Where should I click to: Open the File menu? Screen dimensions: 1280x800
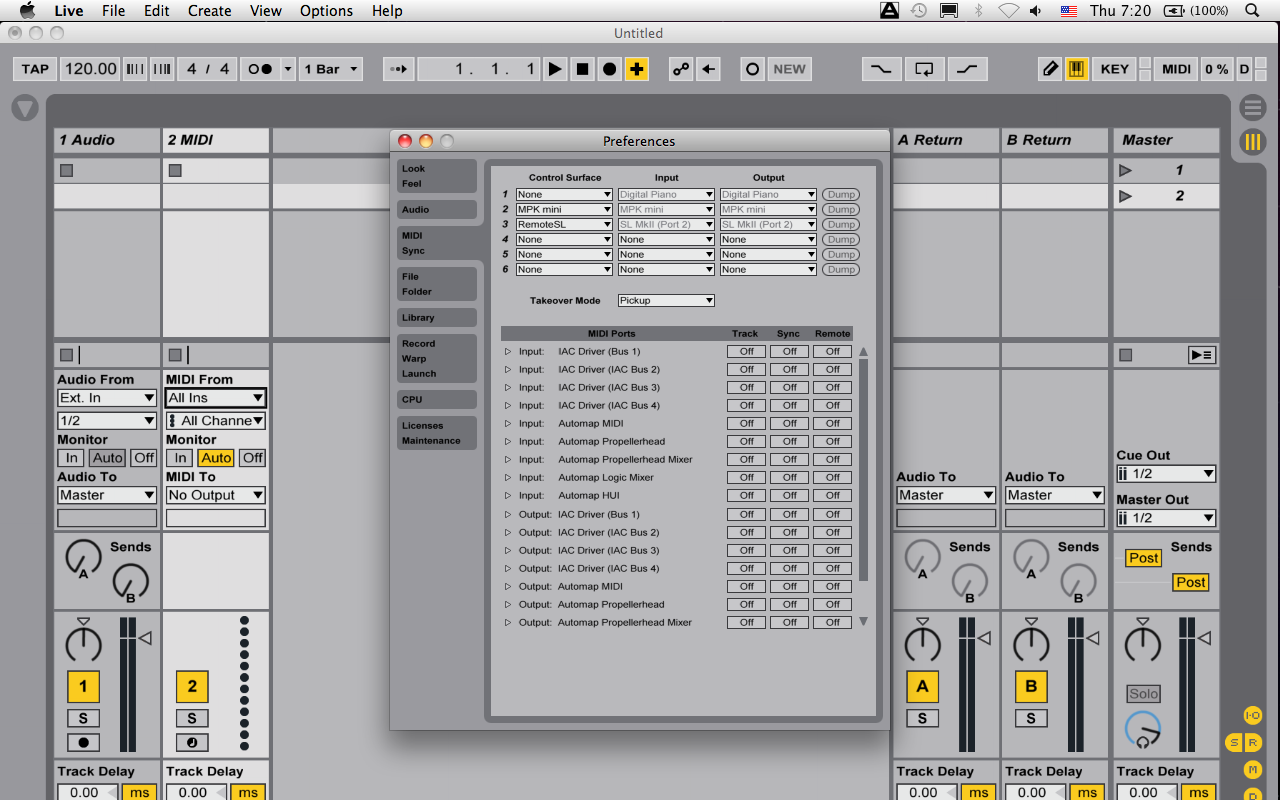pos(113,11)
